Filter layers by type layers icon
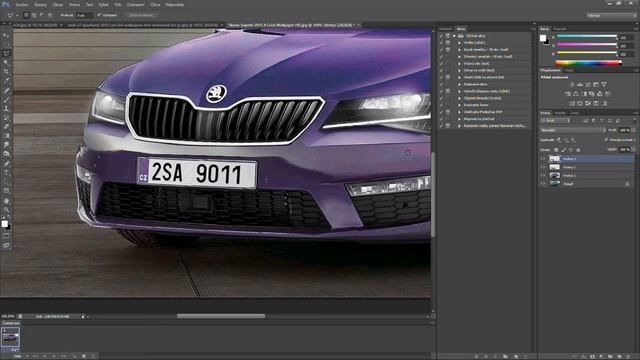Image resolution: width=640 pixels, height=360 pixels. pyautogui.click(x=602, y=121)
